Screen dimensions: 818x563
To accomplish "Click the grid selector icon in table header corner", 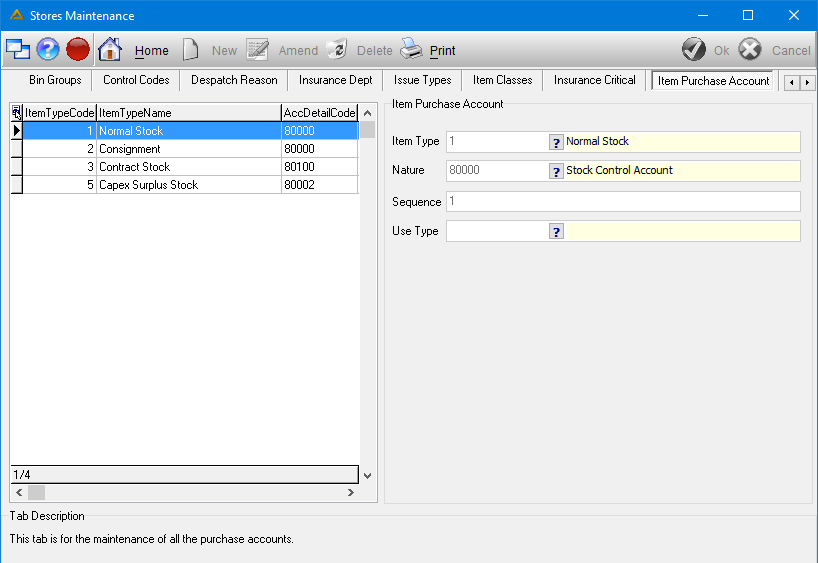I will (16, 113).
